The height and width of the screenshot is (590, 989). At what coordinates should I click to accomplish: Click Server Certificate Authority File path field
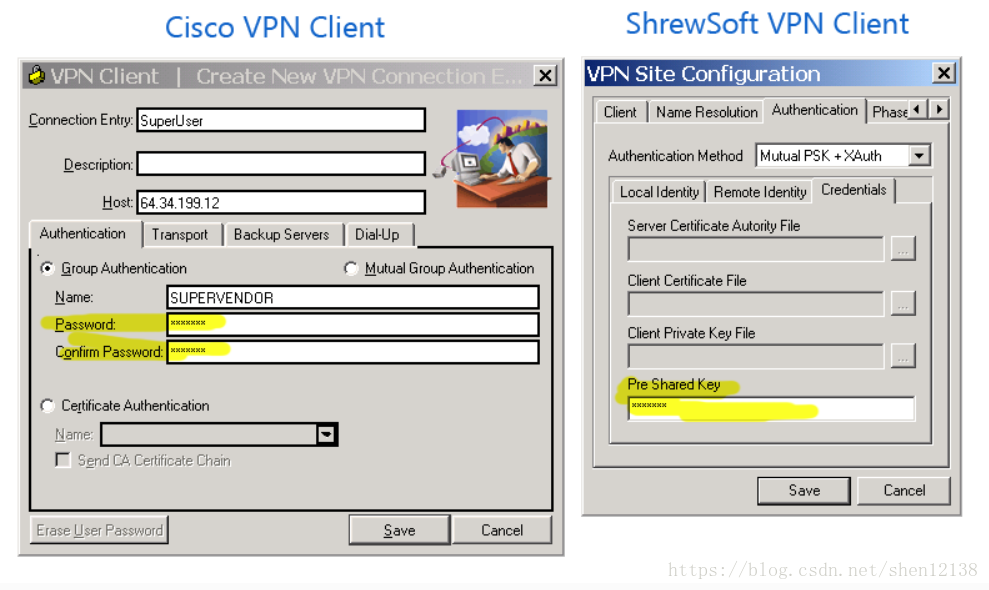756,249
